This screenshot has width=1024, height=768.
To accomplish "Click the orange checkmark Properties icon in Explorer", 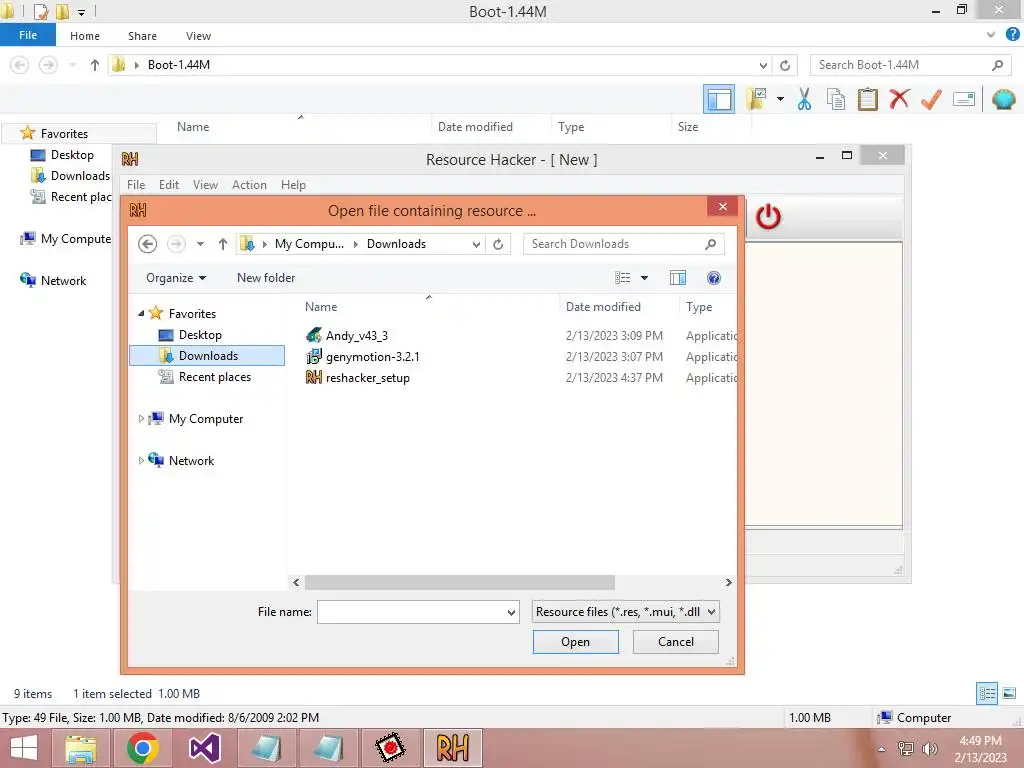I will click(x=931, y=99).
